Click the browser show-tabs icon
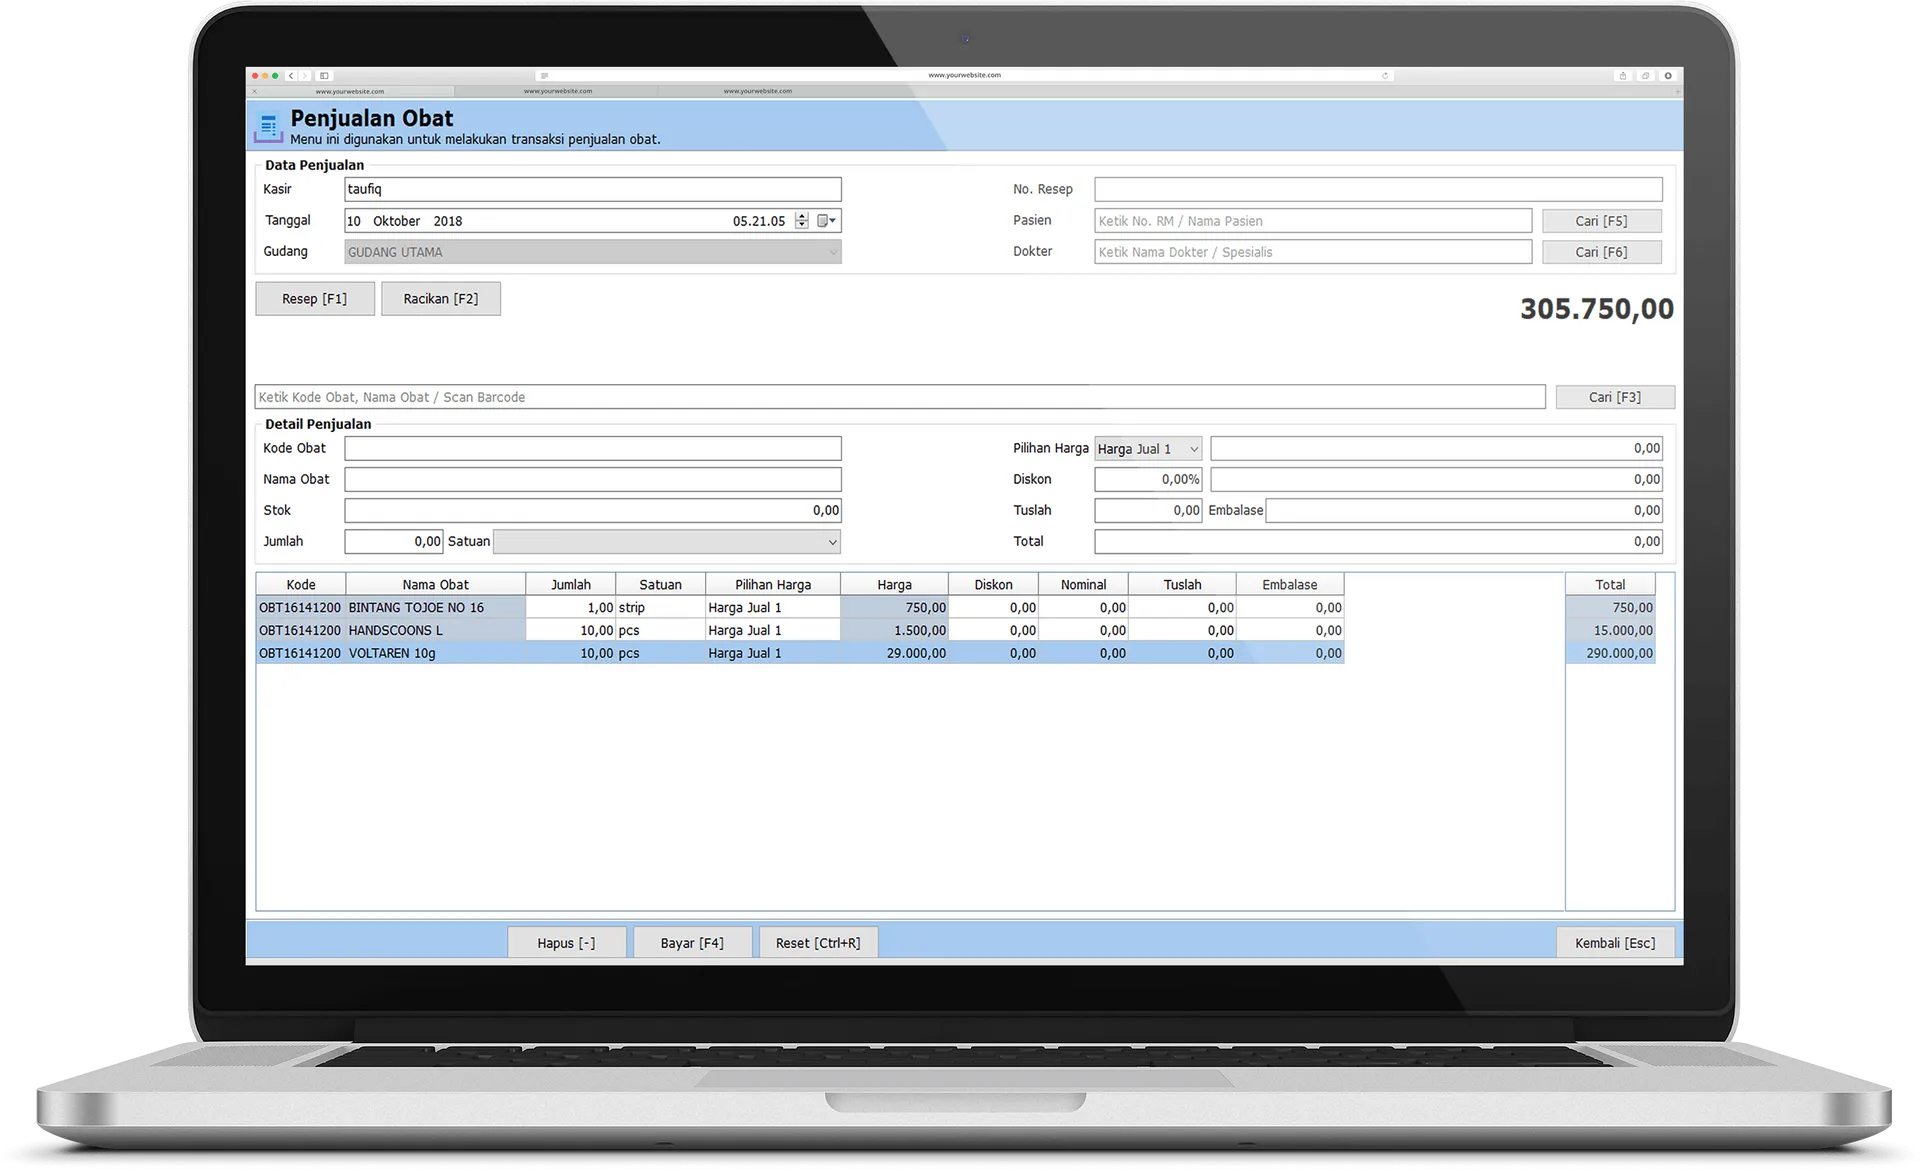 point(1645,76)
